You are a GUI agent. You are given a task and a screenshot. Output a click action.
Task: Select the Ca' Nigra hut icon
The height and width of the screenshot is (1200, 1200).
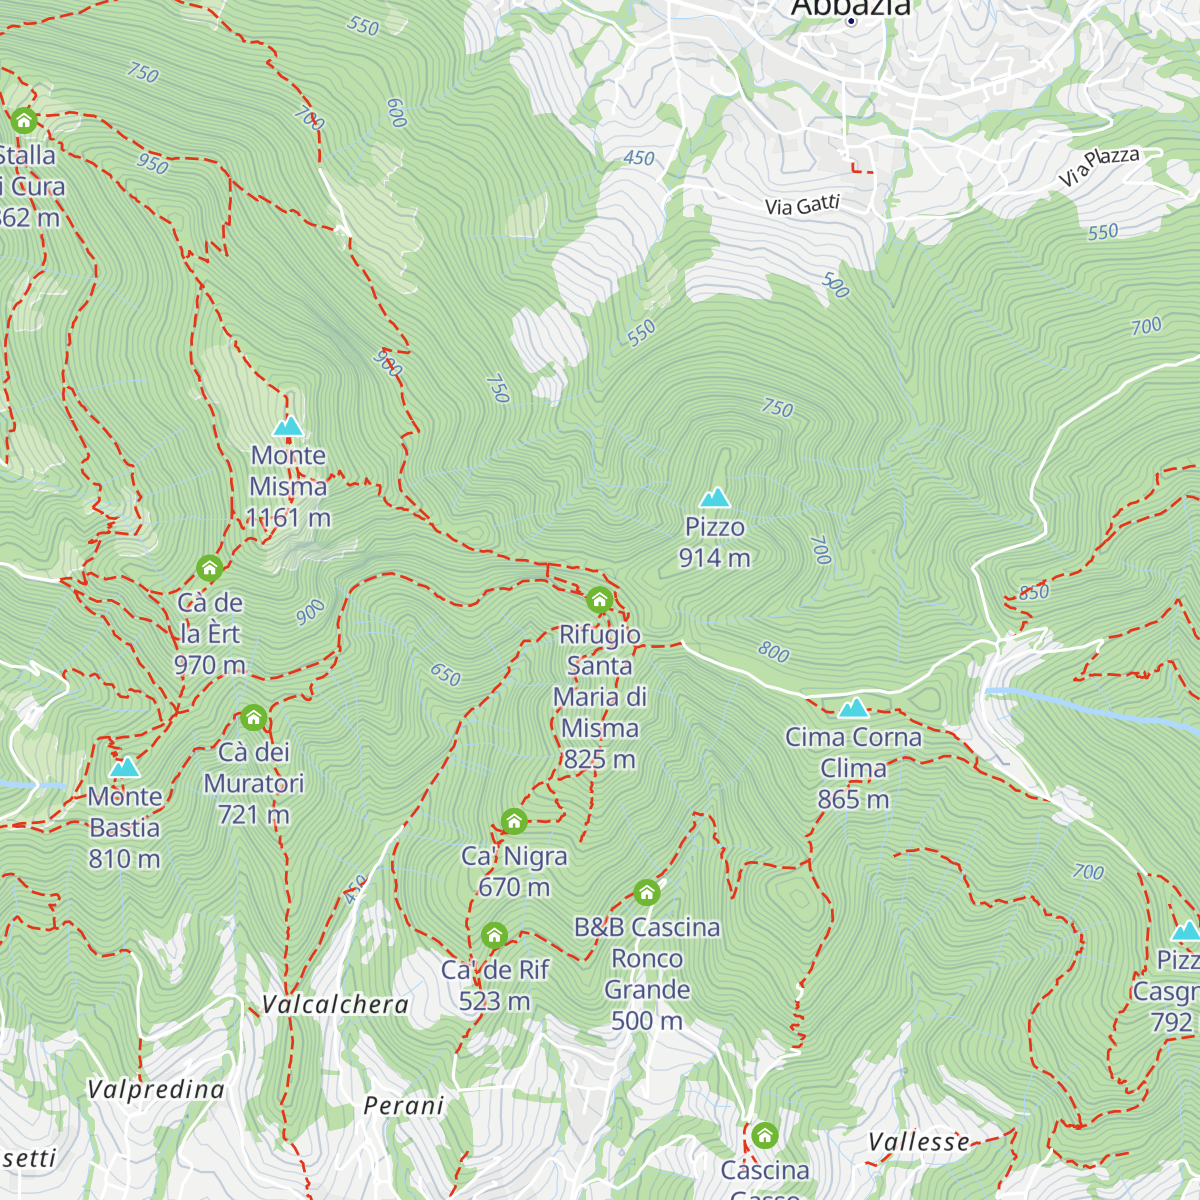[513, 822]
